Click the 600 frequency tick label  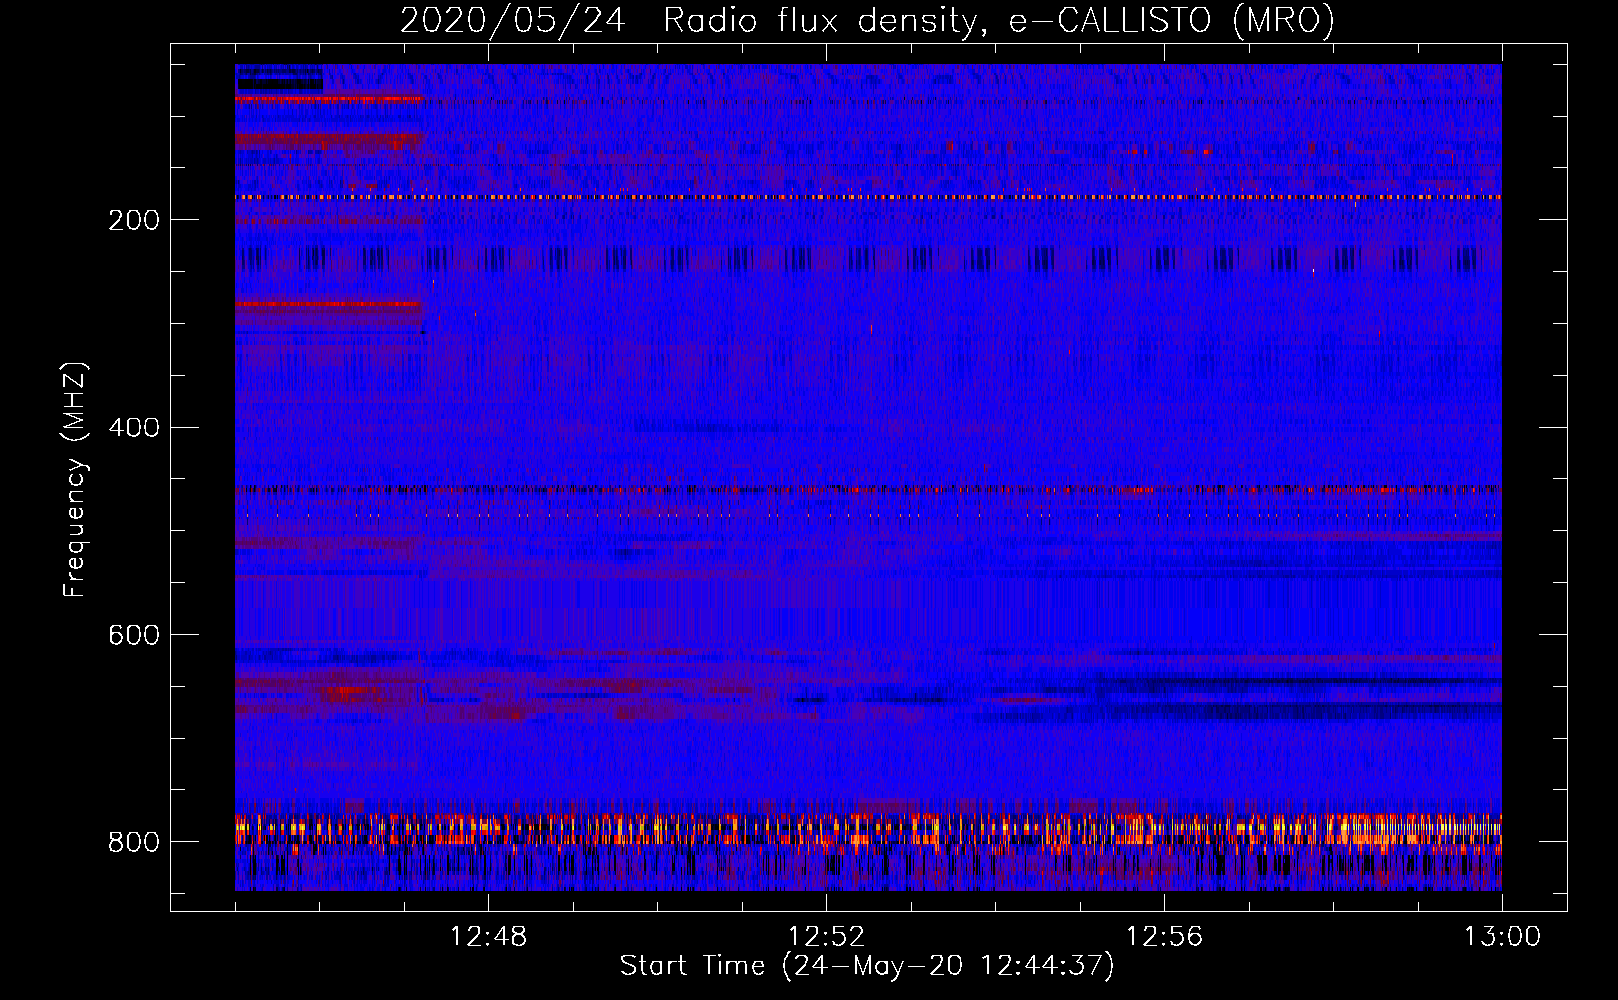[x=134, y=635]
